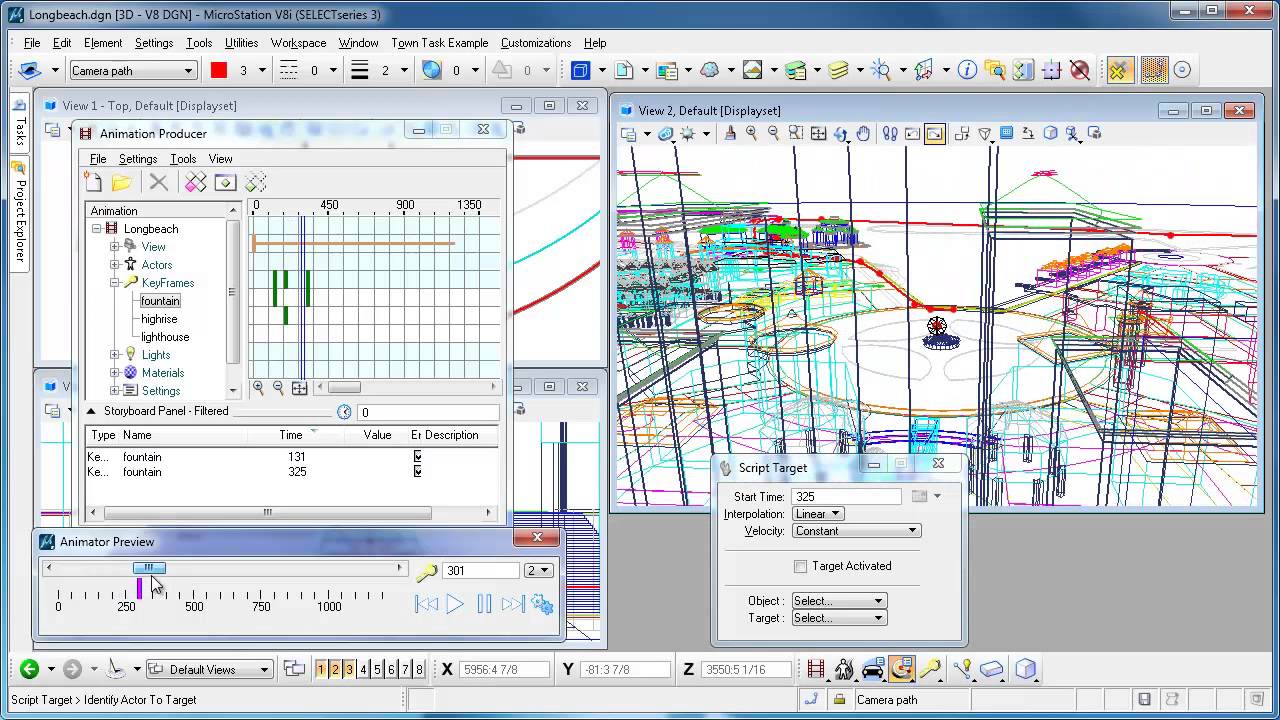Click the Start Time field showing 325

846,496
